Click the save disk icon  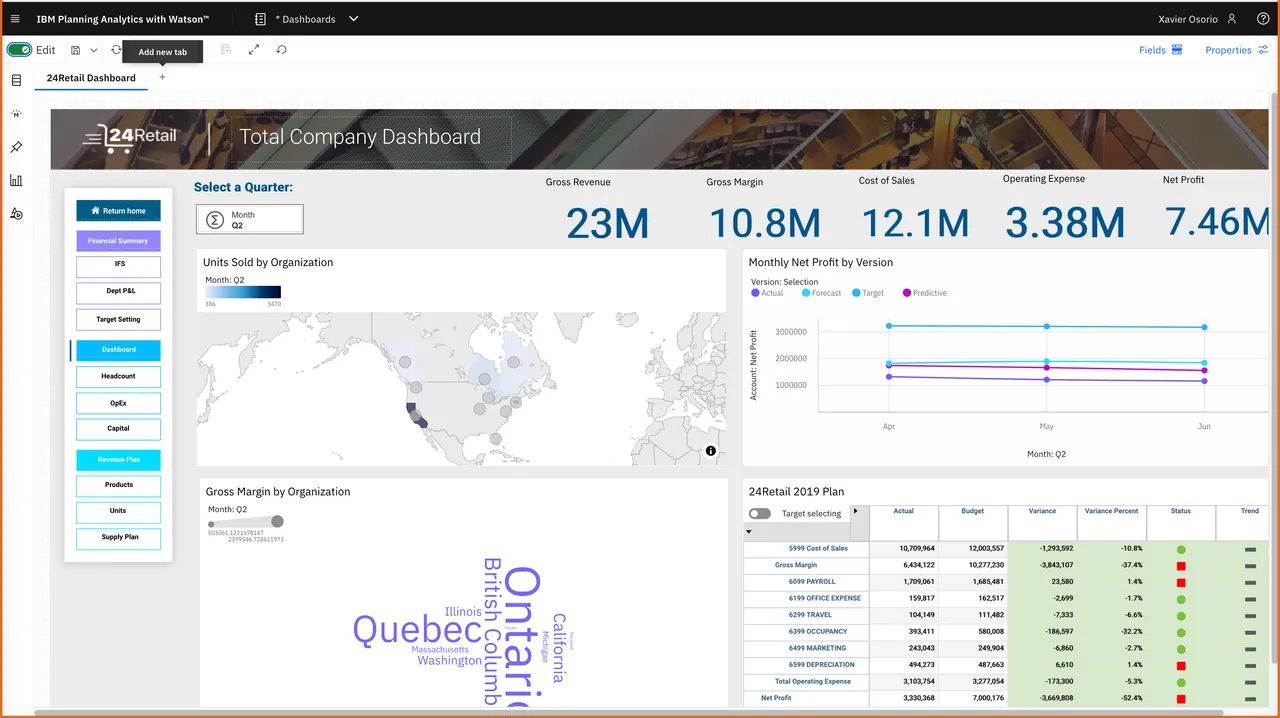76,50
